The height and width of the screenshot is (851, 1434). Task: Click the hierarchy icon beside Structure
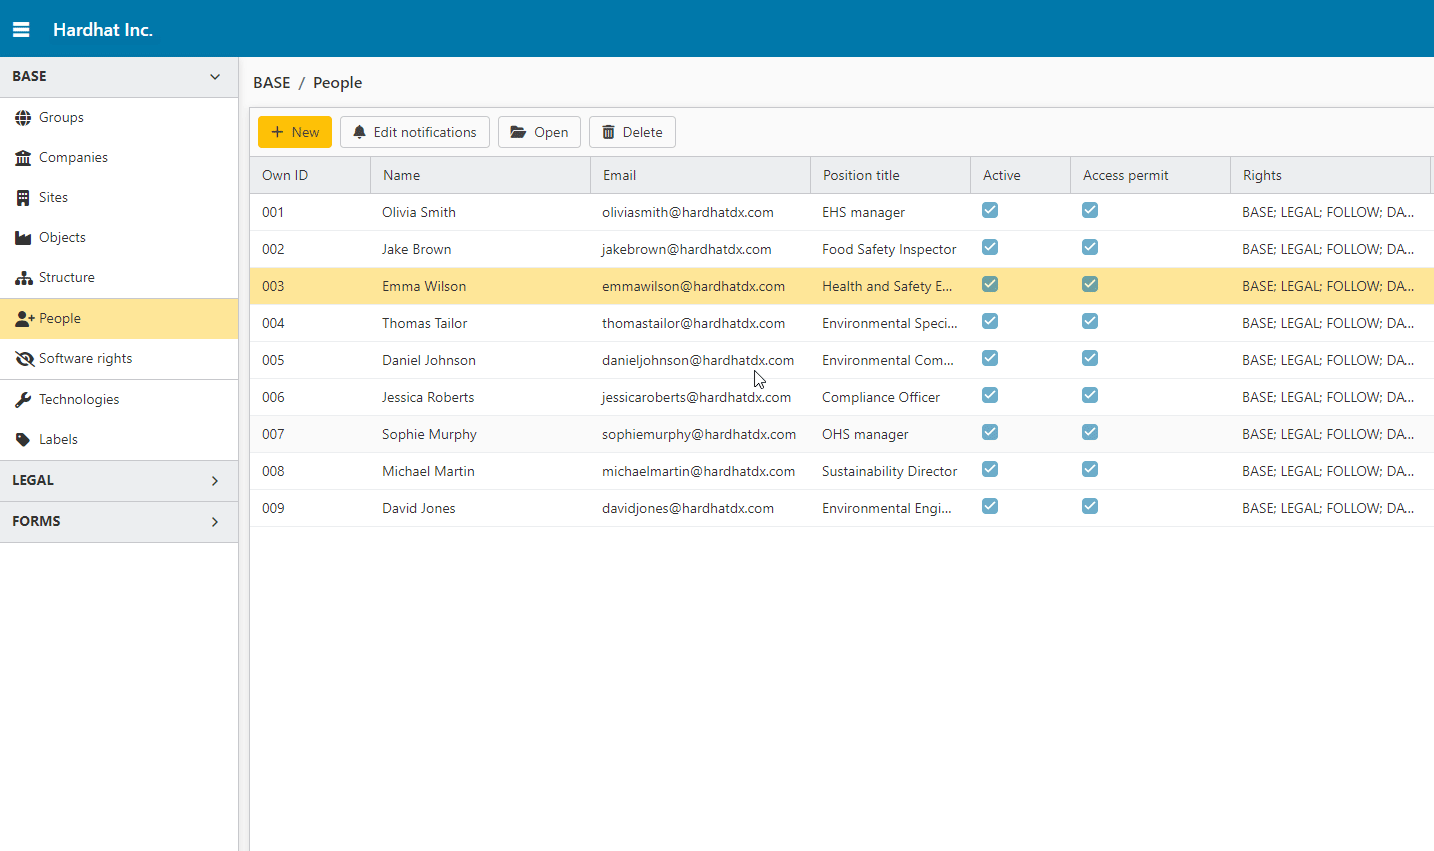coord(23,278)
